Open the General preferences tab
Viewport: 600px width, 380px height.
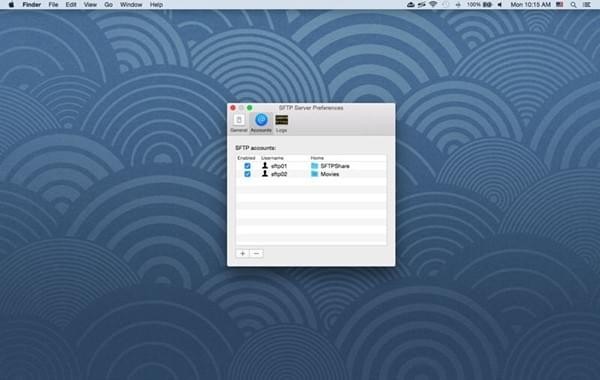pyautogui.click(x=239, y=123)
